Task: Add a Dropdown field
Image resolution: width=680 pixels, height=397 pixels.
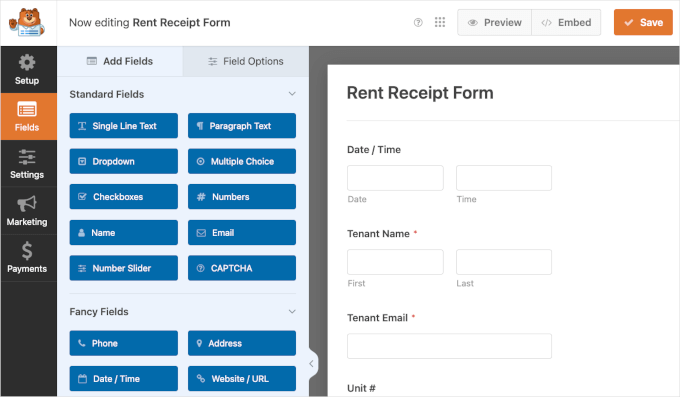Action: [124, 161]
